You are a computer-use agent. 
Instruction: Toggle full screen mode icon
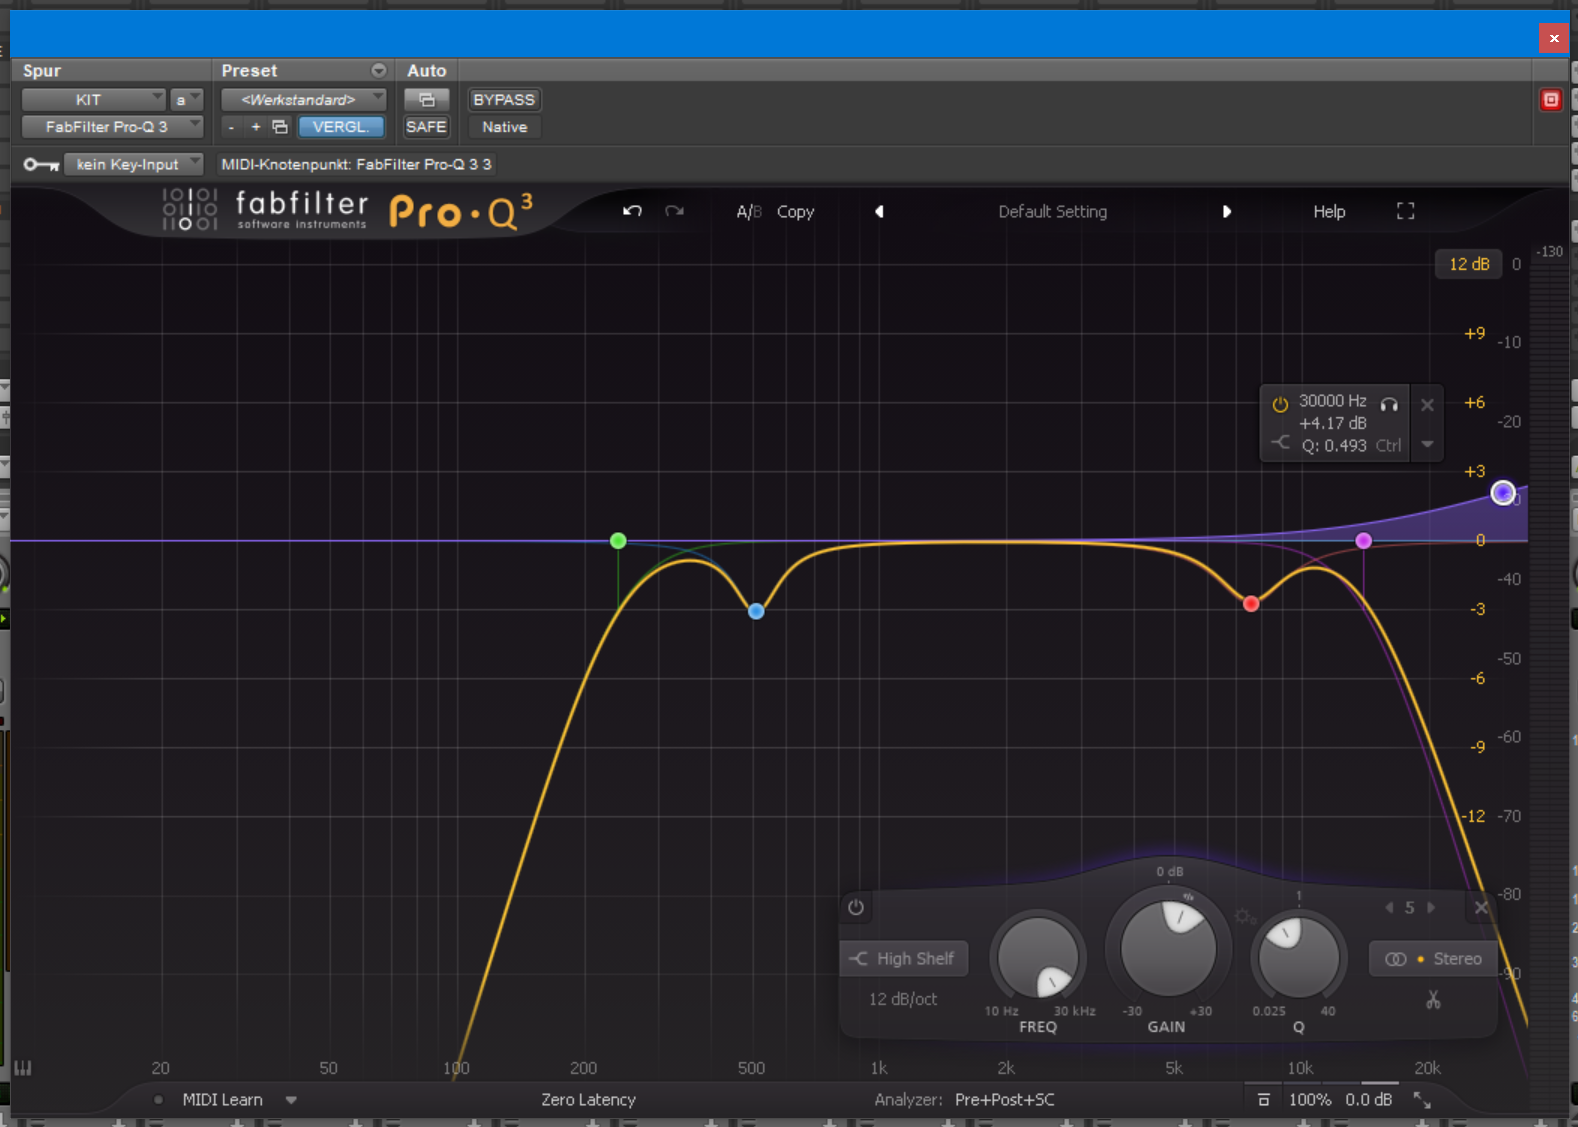pyautogui.click(x=1405, y=211)
